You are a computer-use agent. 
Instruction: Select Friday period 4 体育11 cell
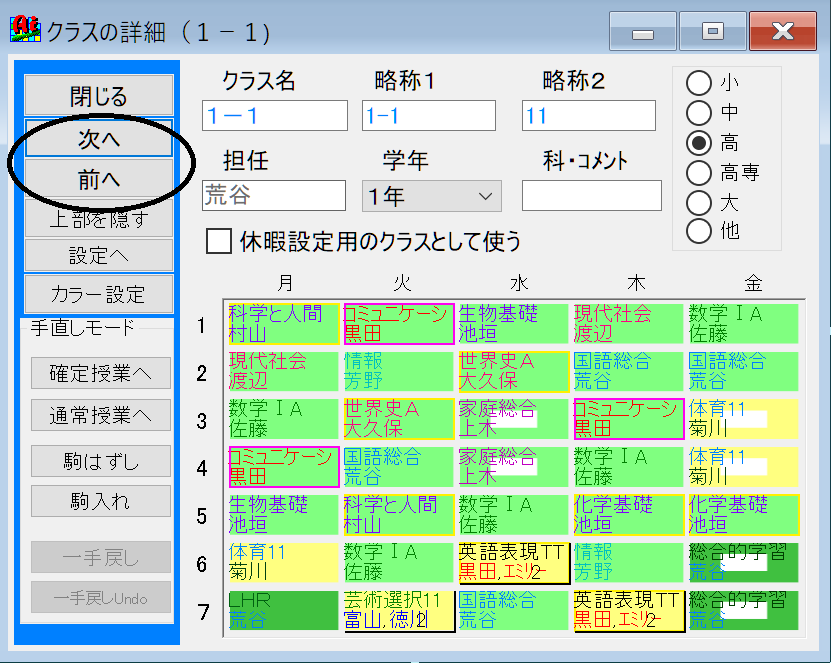(744, 467)
